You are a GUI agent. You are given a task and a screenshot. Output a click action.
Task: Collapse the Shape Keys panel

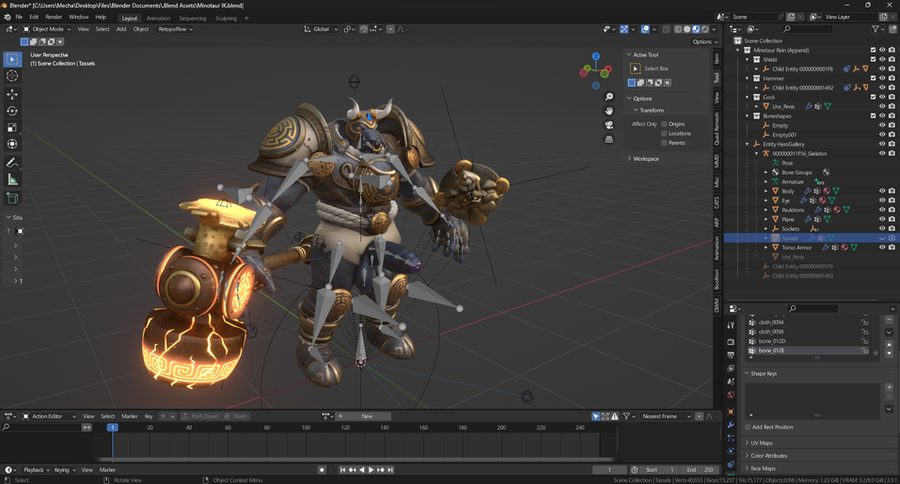[763, 374]
